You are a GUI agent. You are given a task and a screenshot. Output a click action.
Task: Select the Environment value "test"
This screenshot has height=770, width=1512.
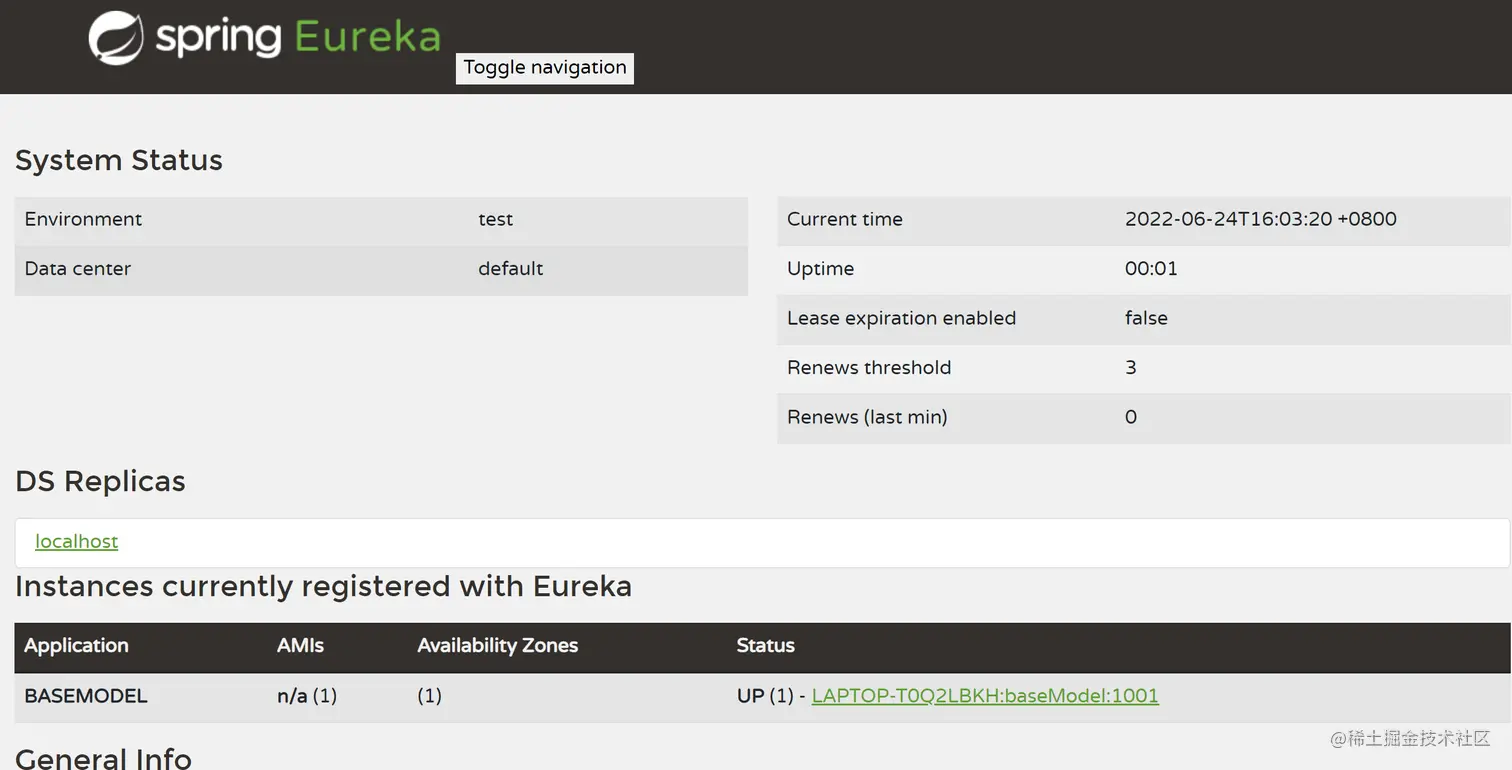click(495, 220)
